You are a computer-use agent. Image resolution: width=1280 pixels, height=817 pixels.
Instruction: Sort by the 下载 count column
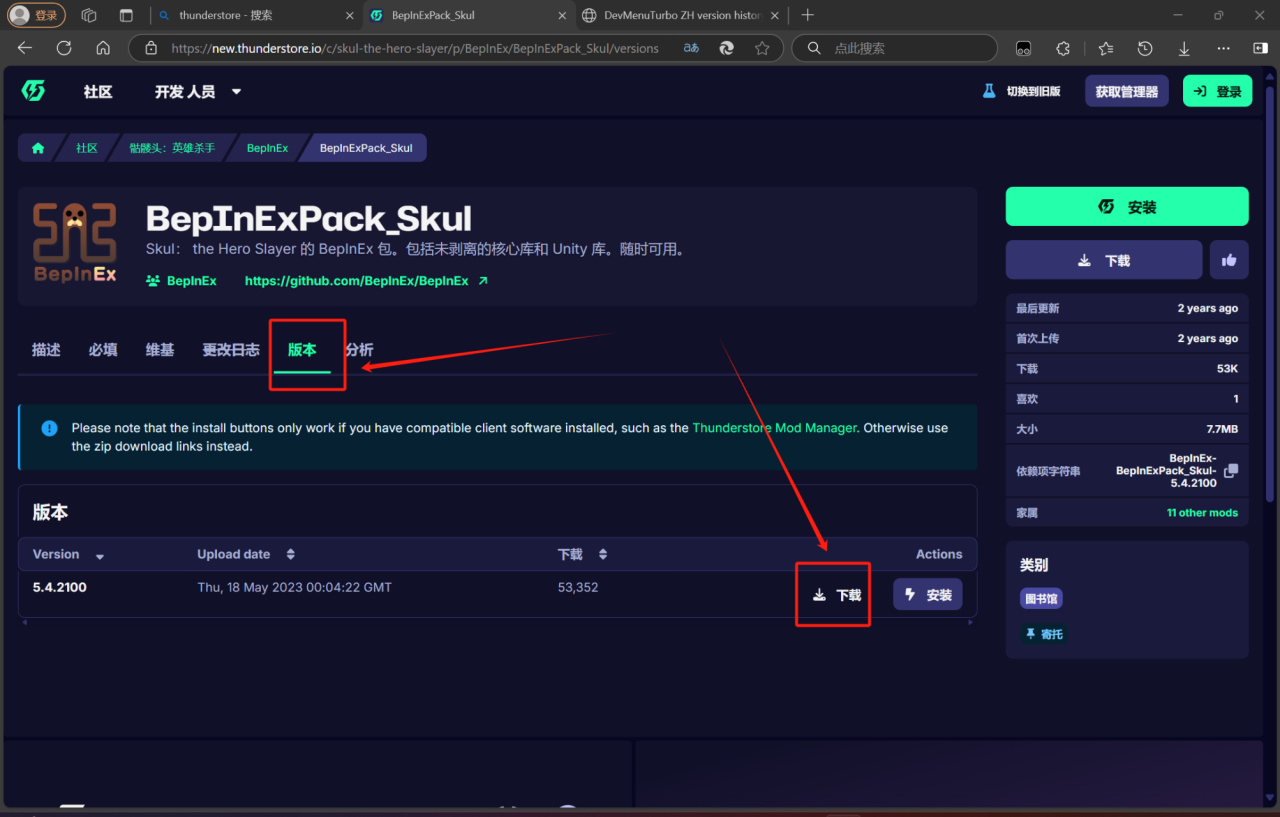point(582,554)
